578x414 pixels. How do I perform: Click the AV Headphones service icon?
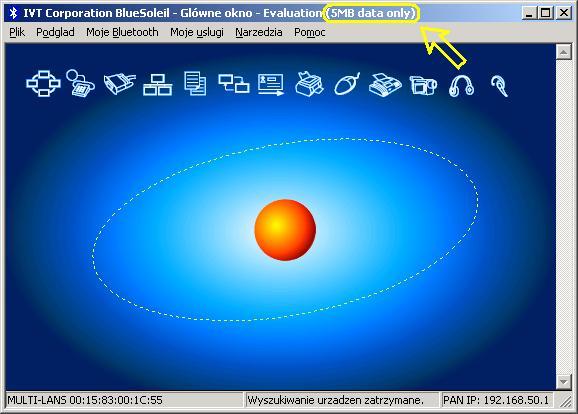(x=462, y=85)
